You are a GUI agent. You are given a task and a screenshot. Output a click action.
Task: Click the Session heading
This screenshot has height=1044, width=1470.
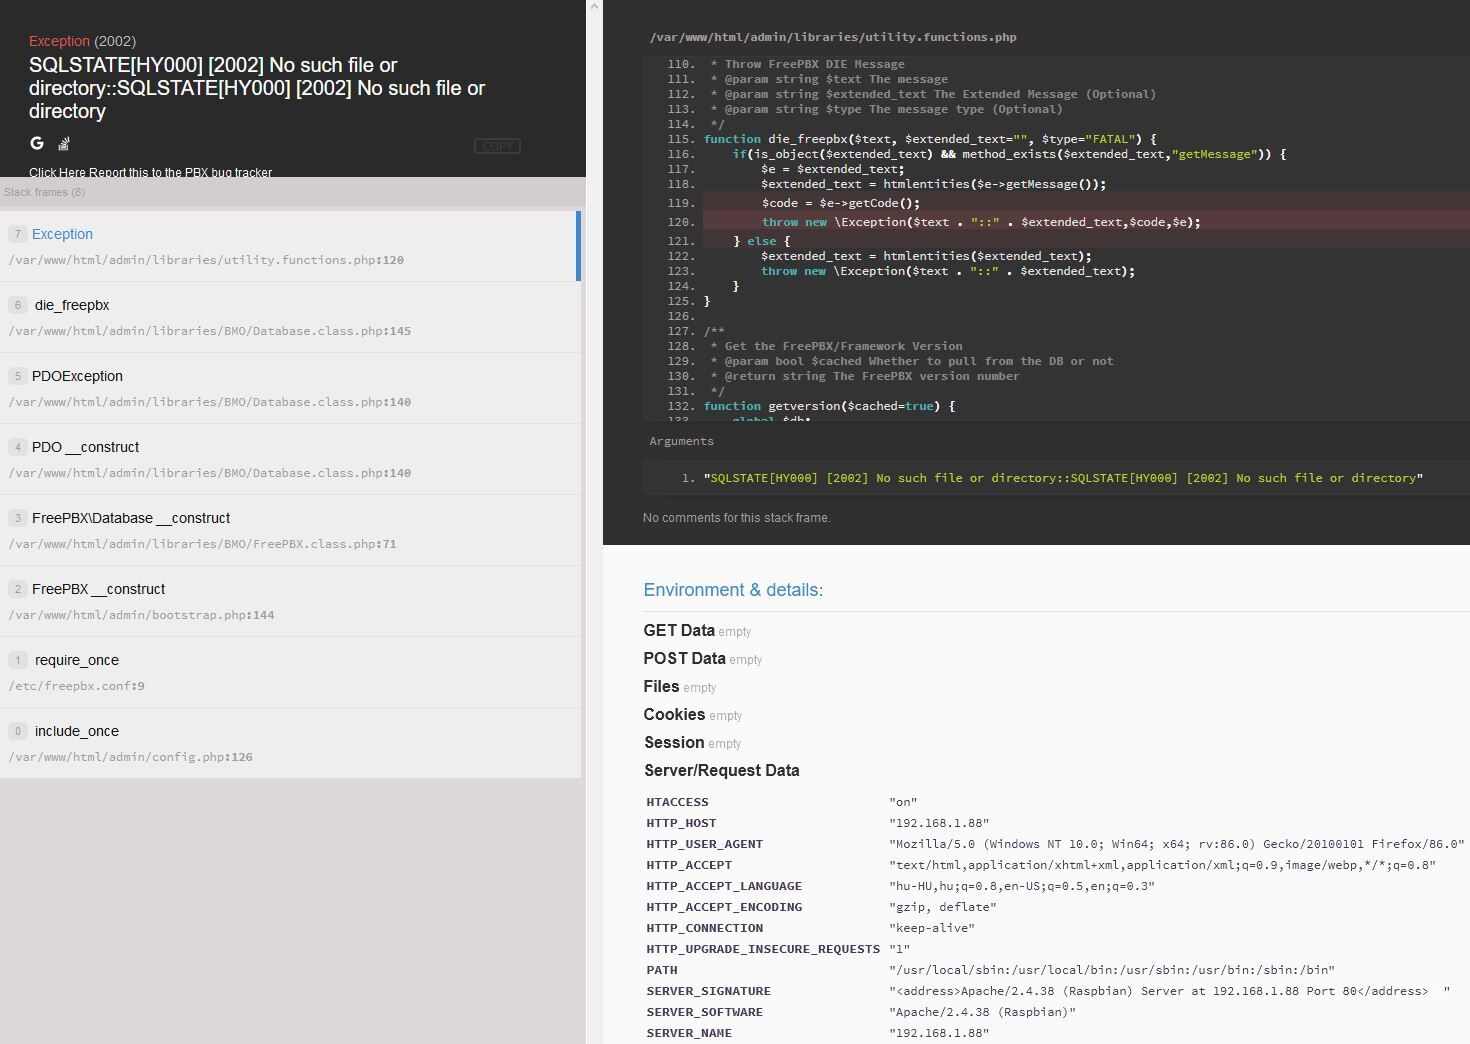(674, 742)
